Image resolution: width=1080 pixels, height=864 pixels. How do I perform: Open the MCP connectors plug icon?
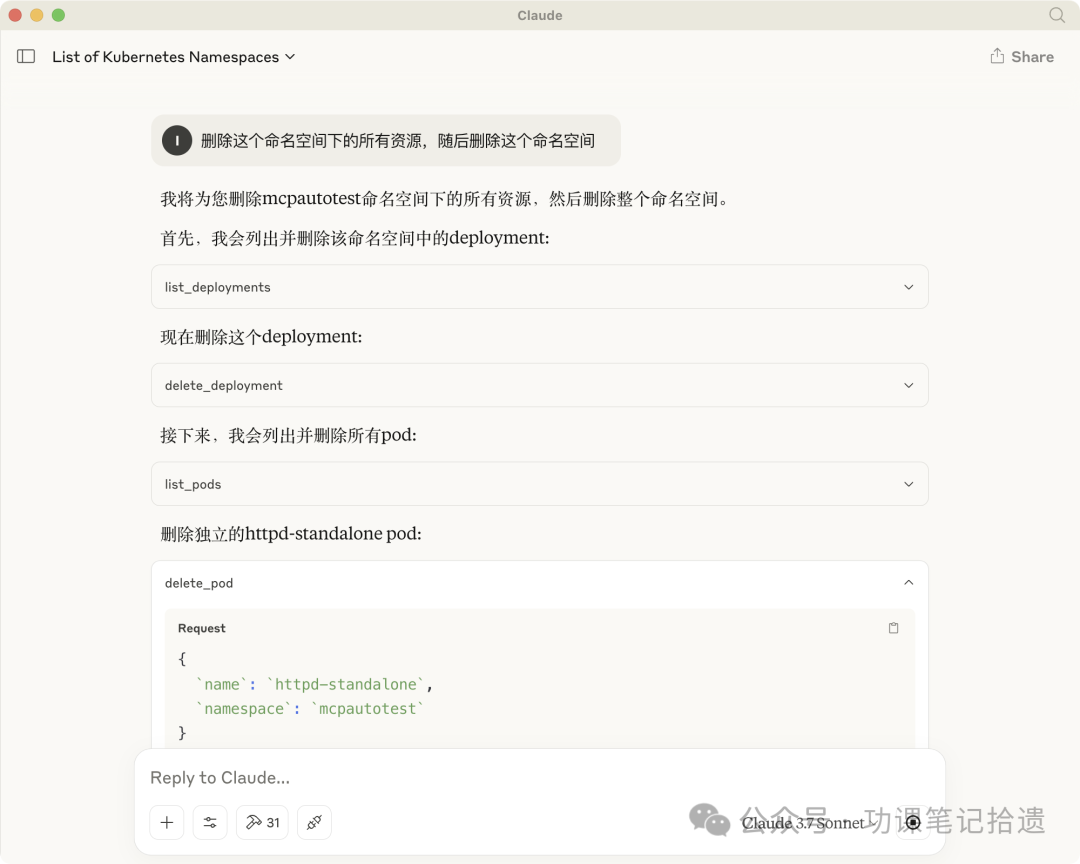pyautogui.click(x=314, y=822)
